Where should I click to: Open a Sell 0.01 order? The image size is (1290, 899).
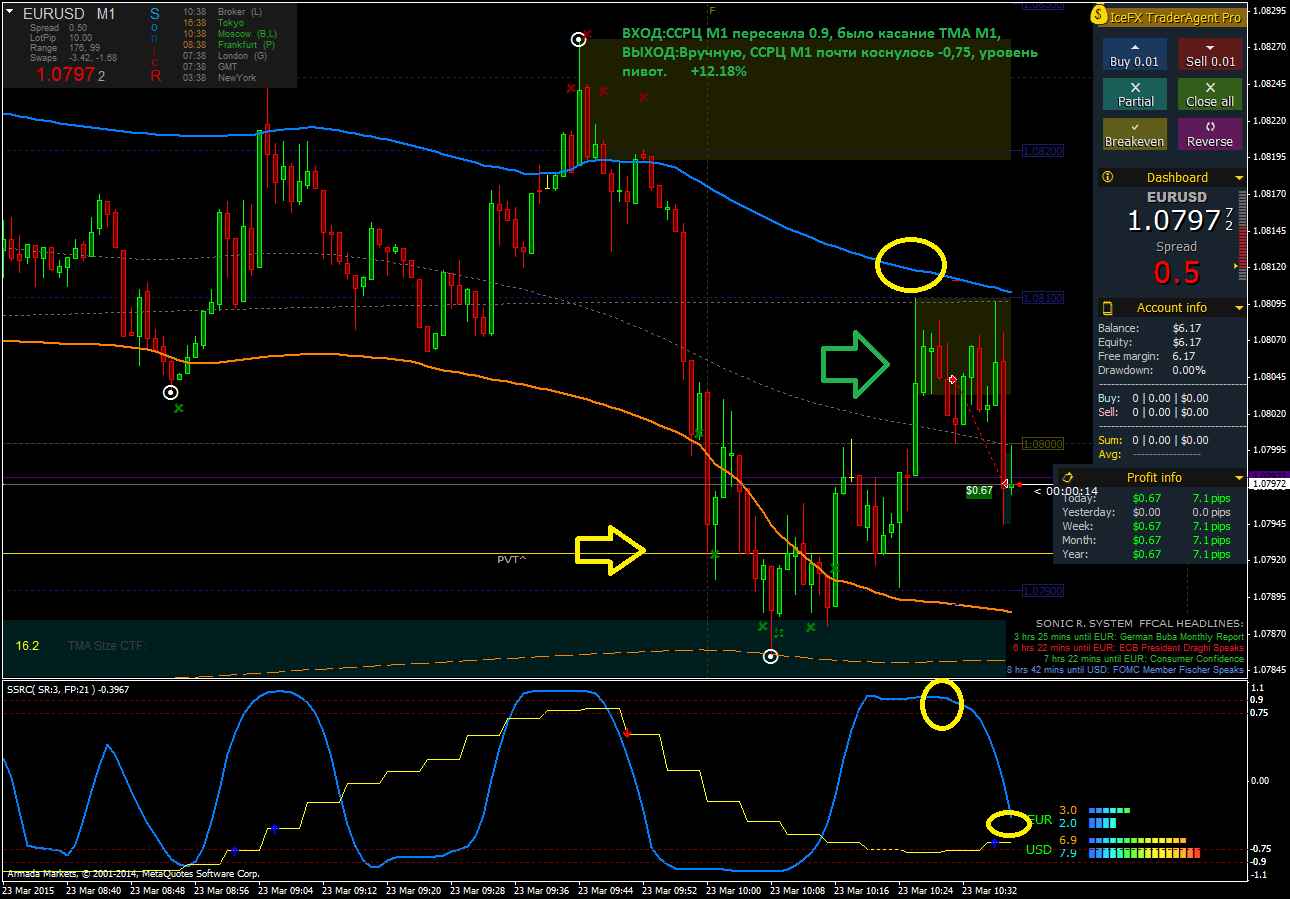[x=1210, y=54]
